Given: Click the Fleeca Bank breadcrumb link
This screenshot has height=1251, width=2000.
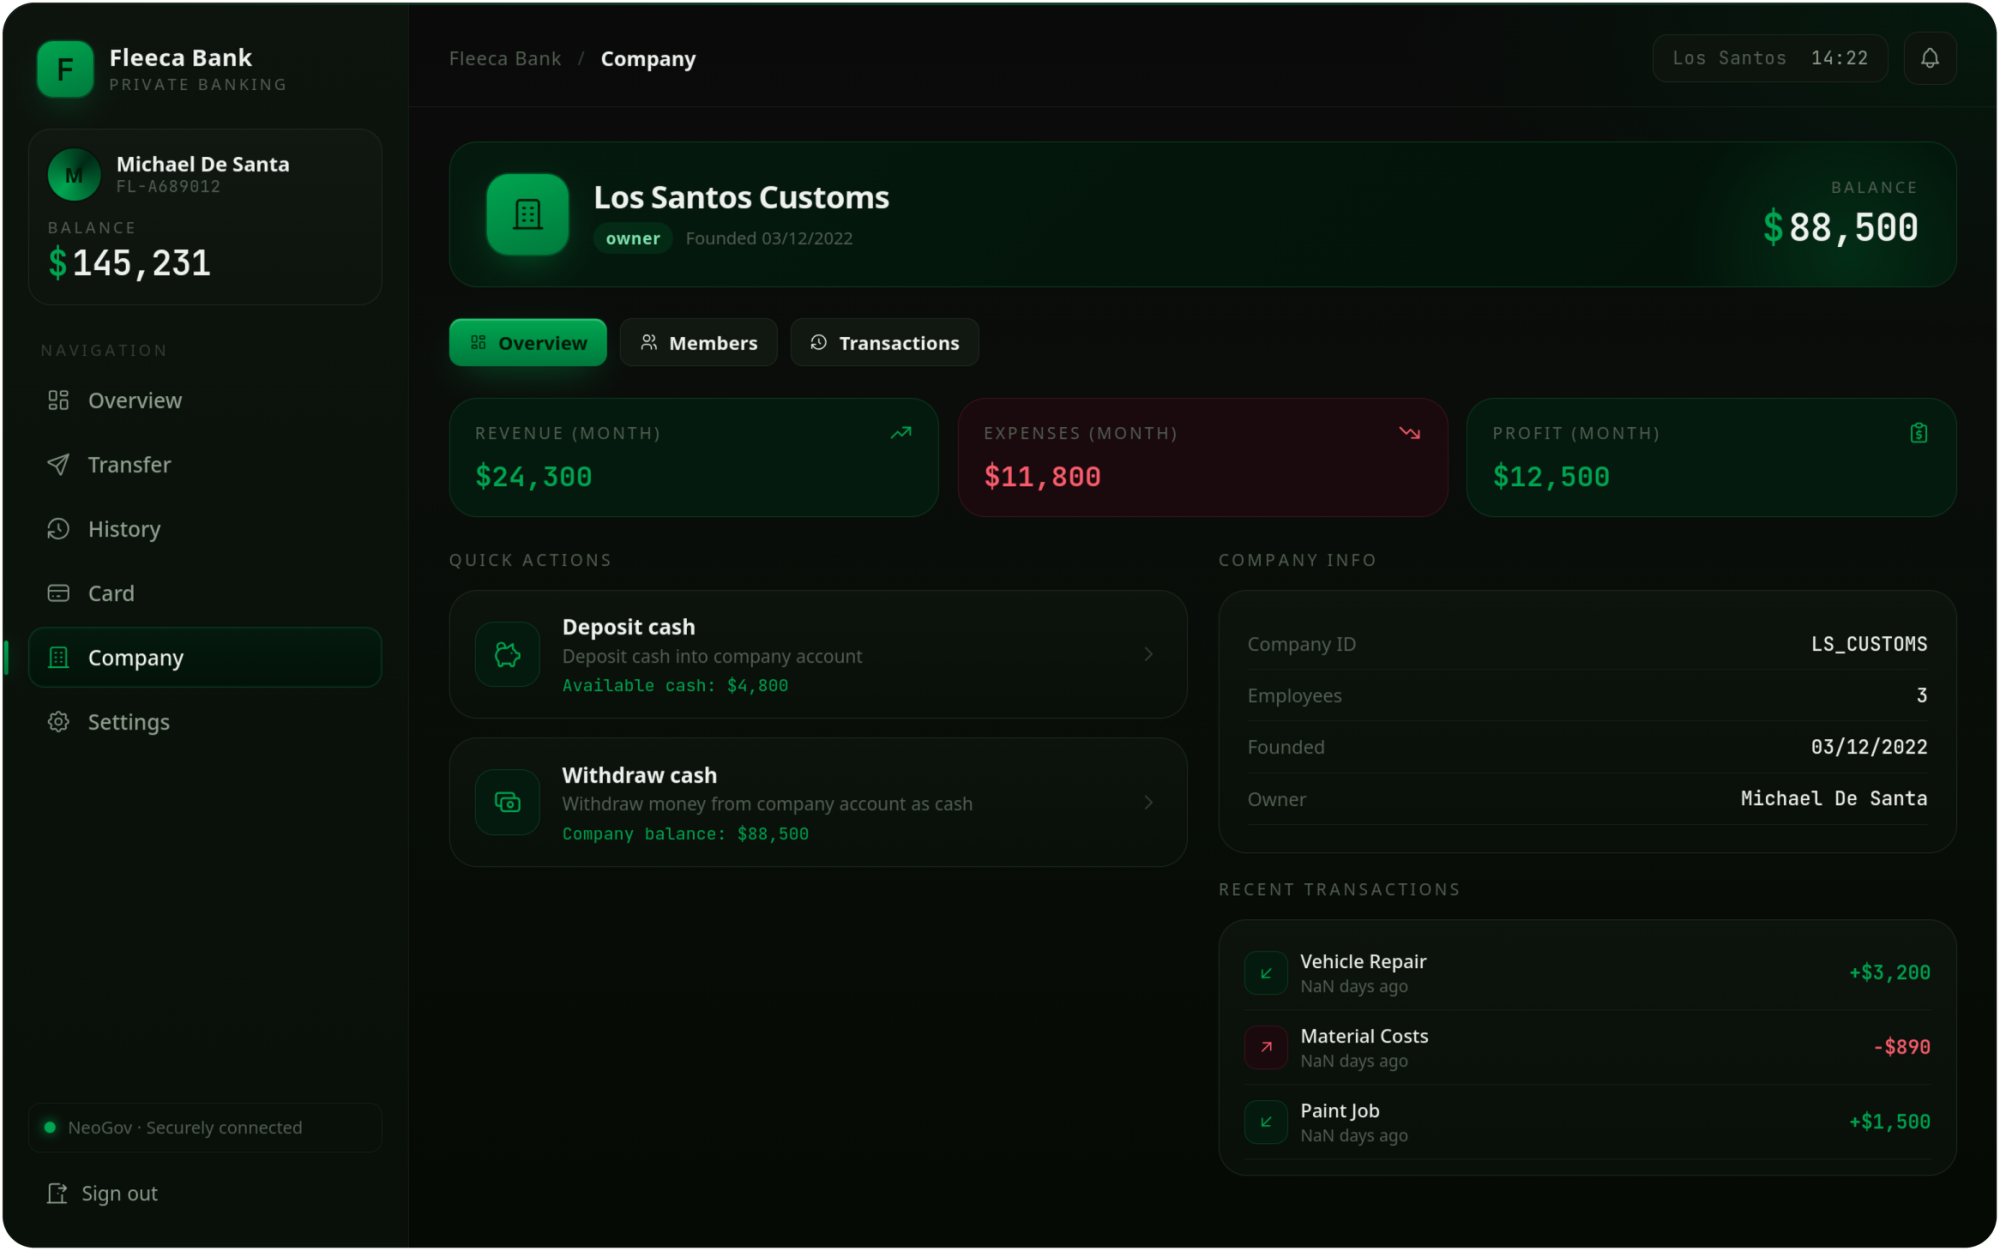Looking at the screenshot, I should tap(505, 59).
